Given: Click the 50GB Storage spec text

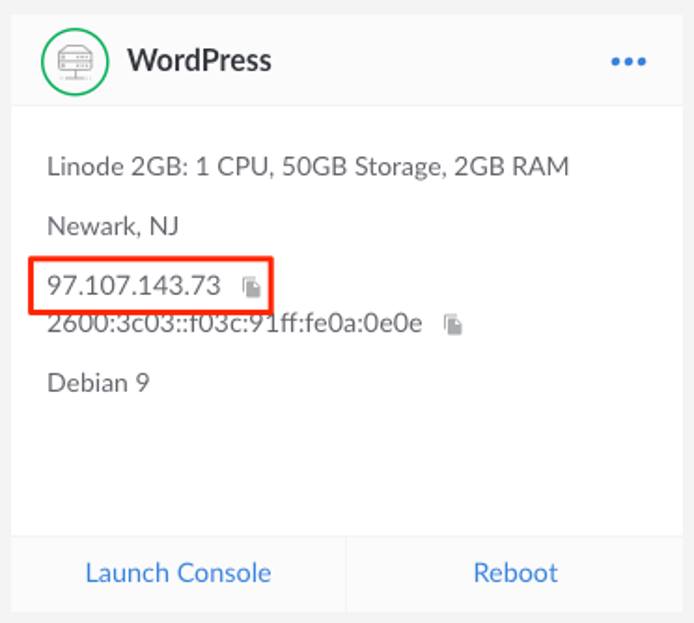Looking at the screenshot, I should click(361, 166).
